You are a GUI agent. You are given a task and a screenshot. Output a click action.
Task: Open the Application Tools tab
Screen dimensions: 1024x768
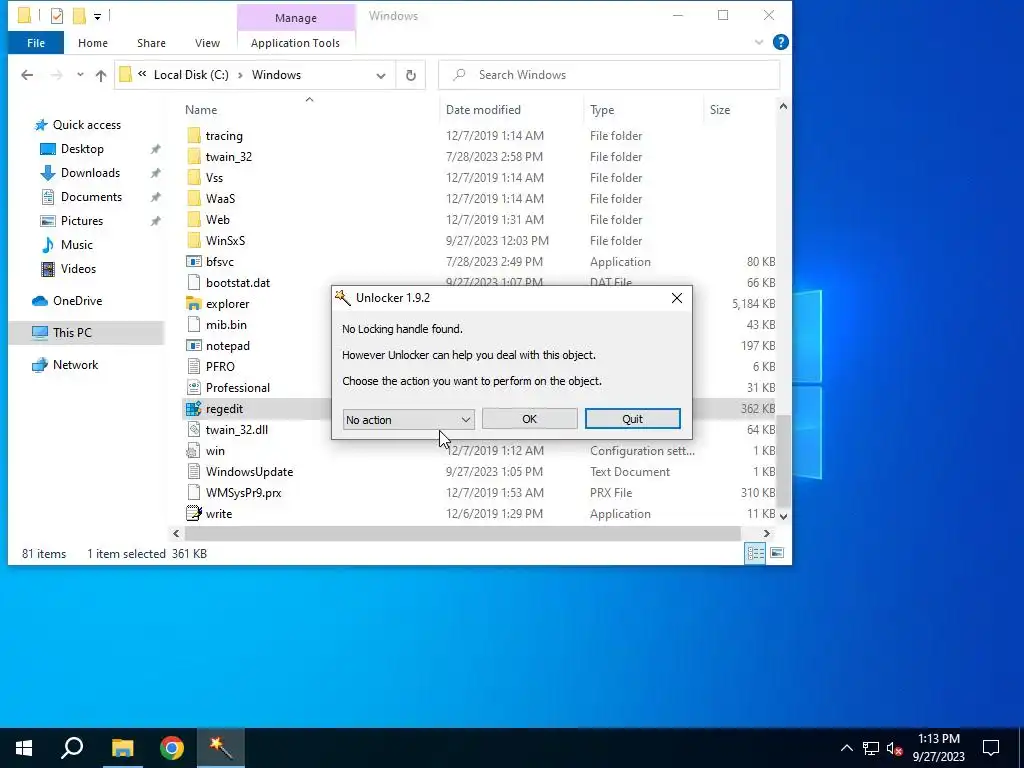tap(295, 42)
